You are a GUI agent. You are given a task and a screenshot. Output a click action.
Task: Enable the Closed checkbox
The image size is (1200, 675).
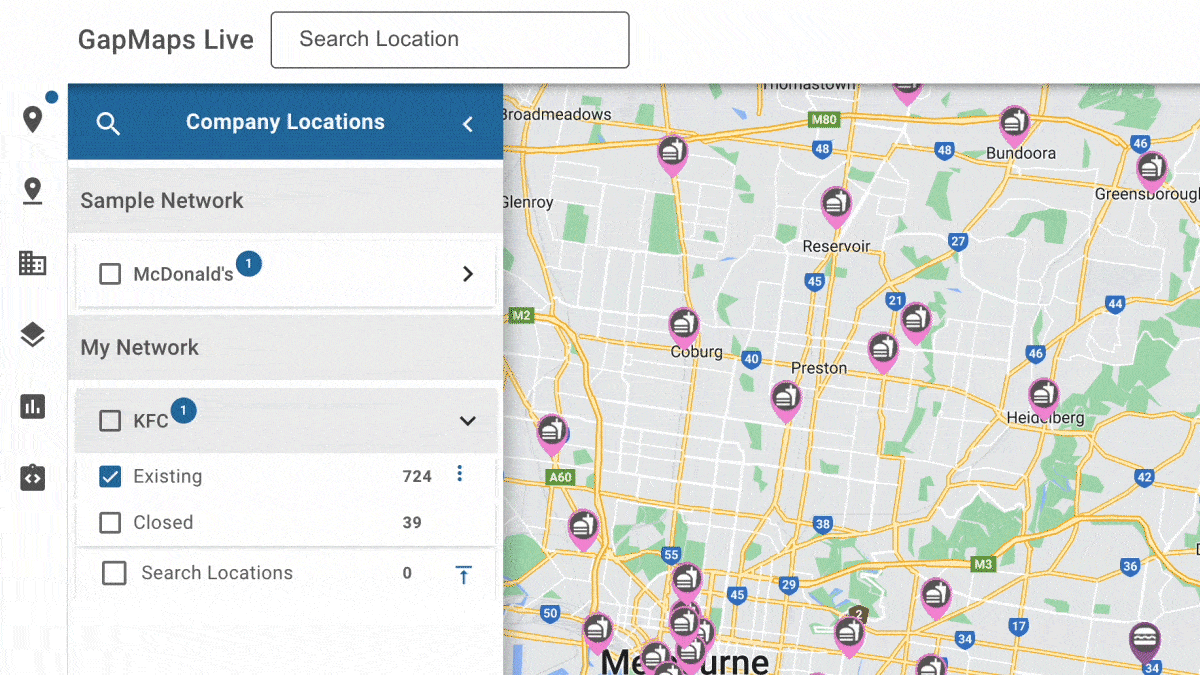(110, 522)
